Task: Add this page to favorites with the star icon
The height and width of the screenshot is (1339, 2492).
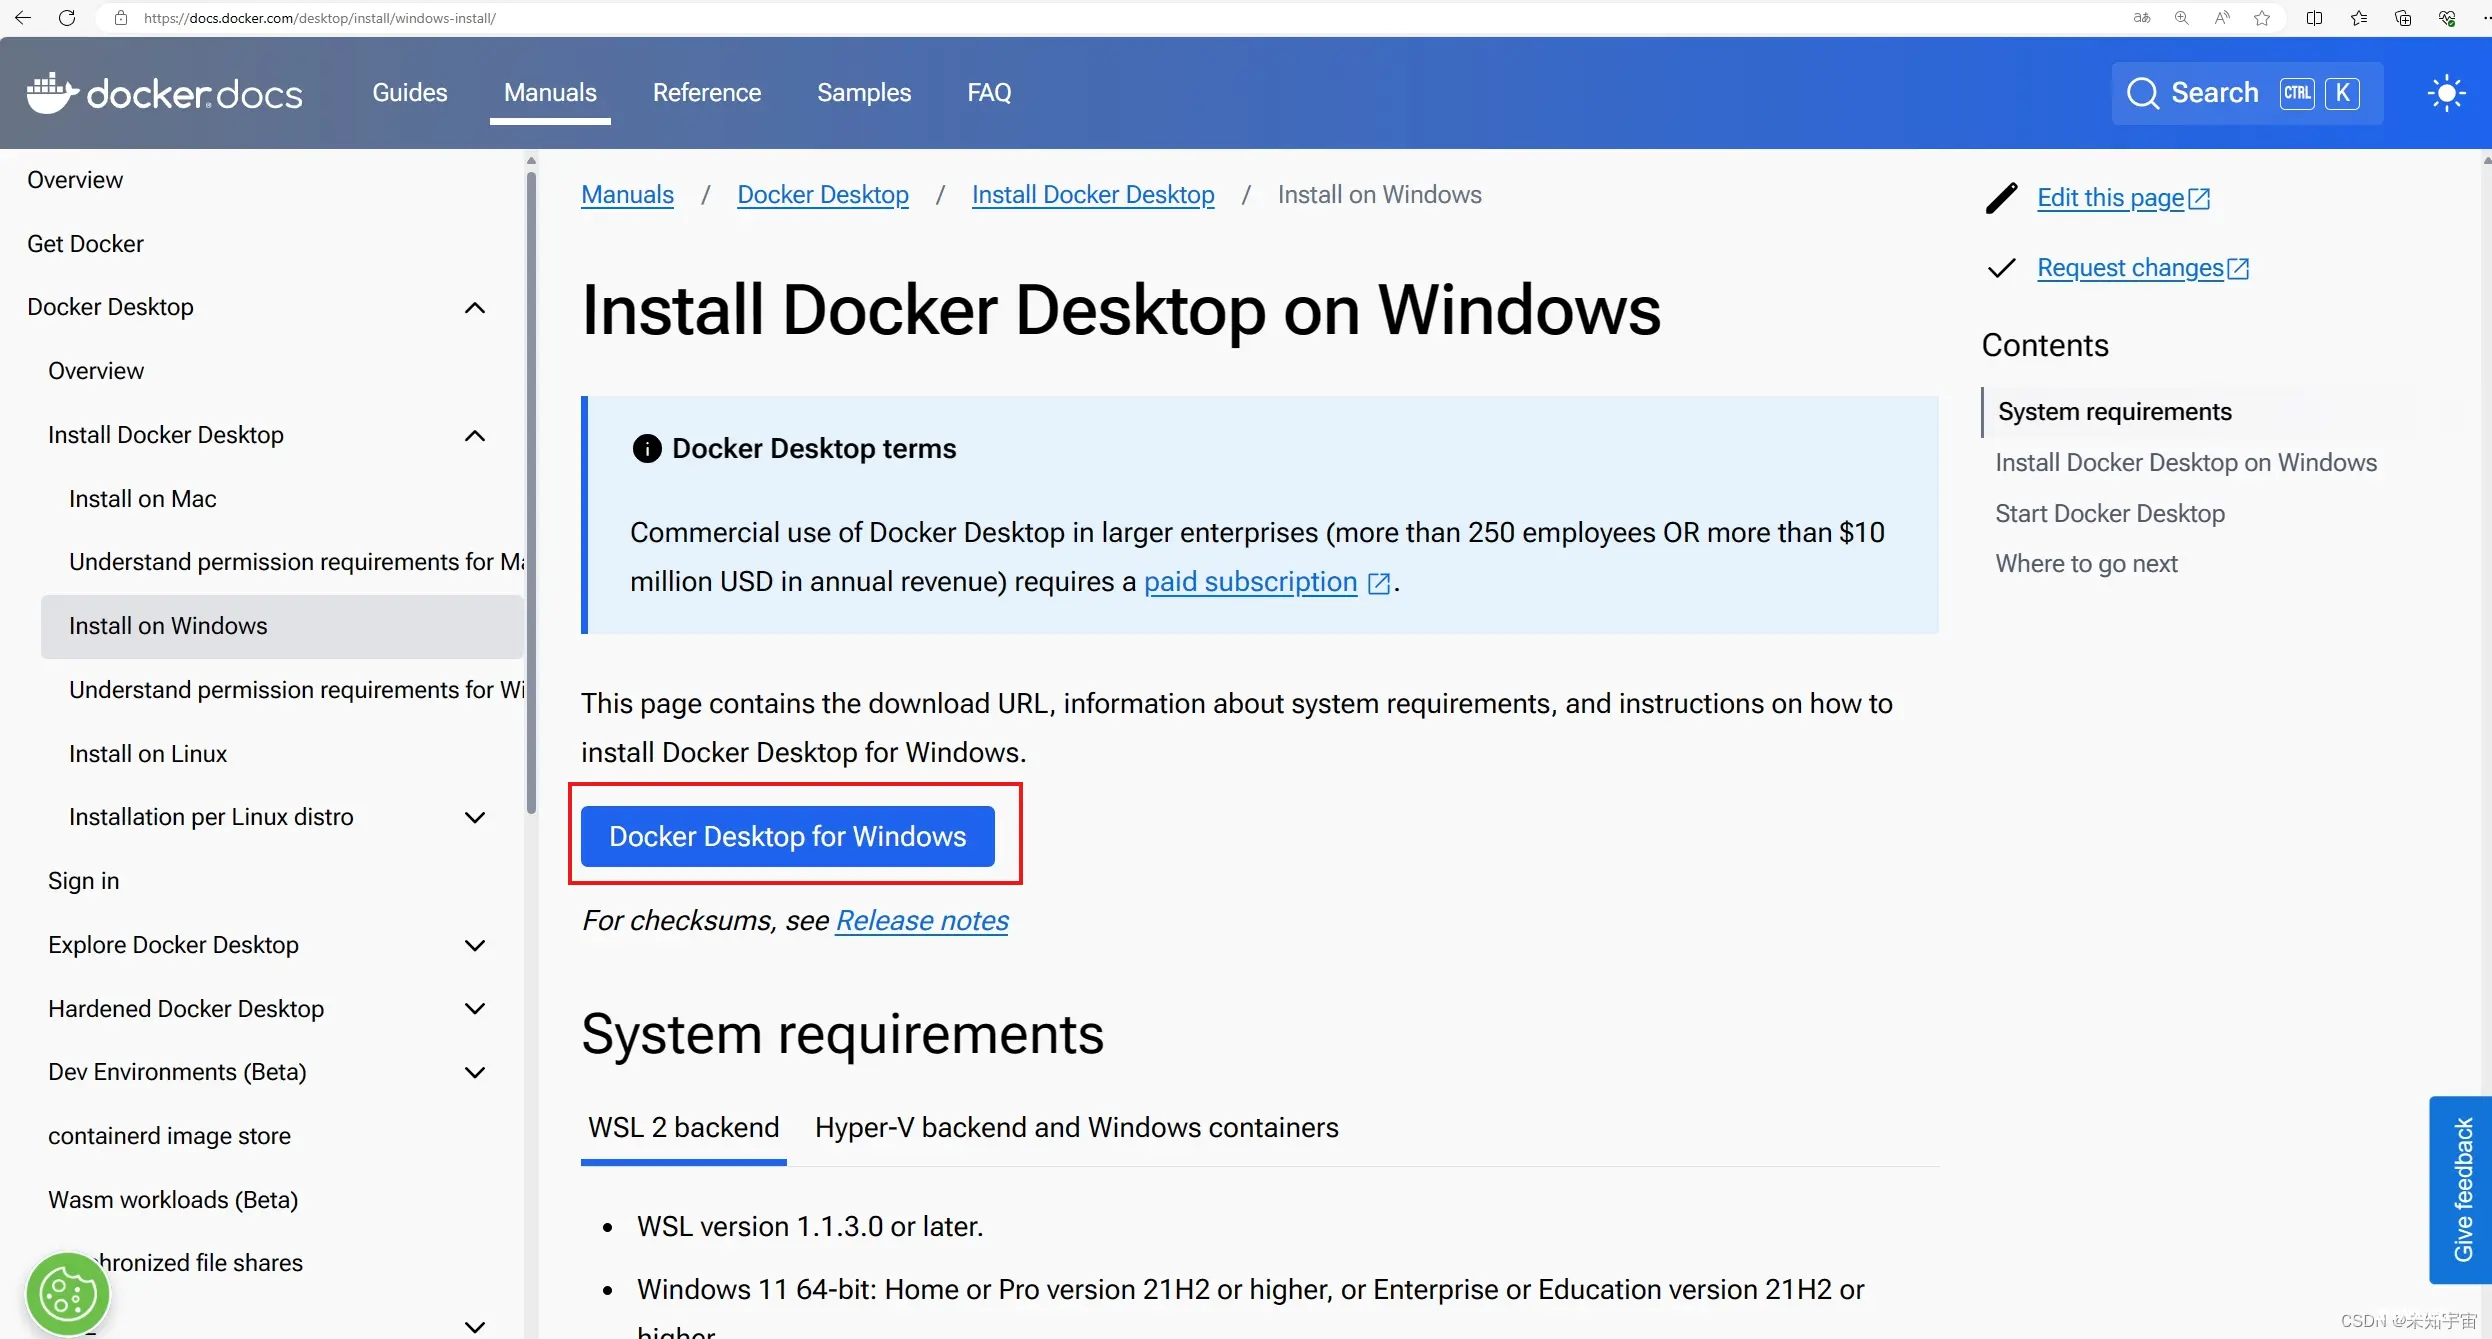Action: point(2262,18)
